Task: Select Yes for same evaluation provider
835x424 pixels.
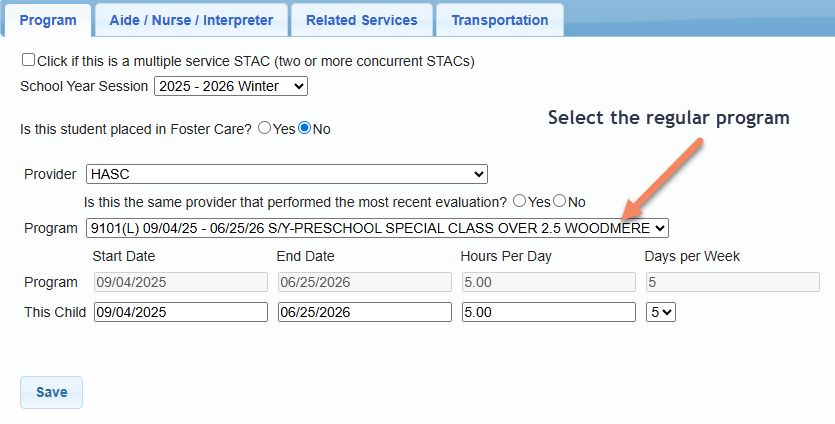Action: coord(520,201)
